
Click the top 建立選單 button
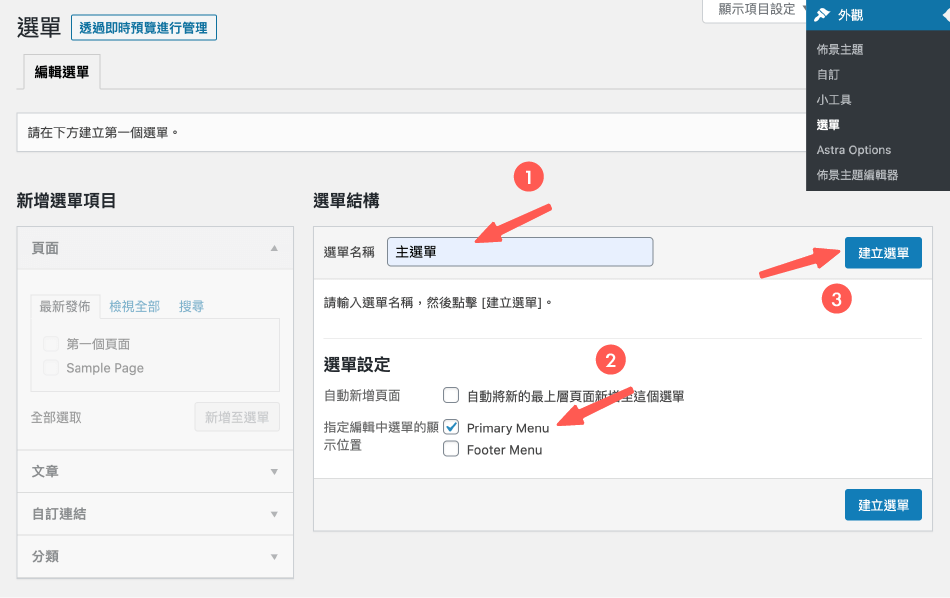[883, 253]
